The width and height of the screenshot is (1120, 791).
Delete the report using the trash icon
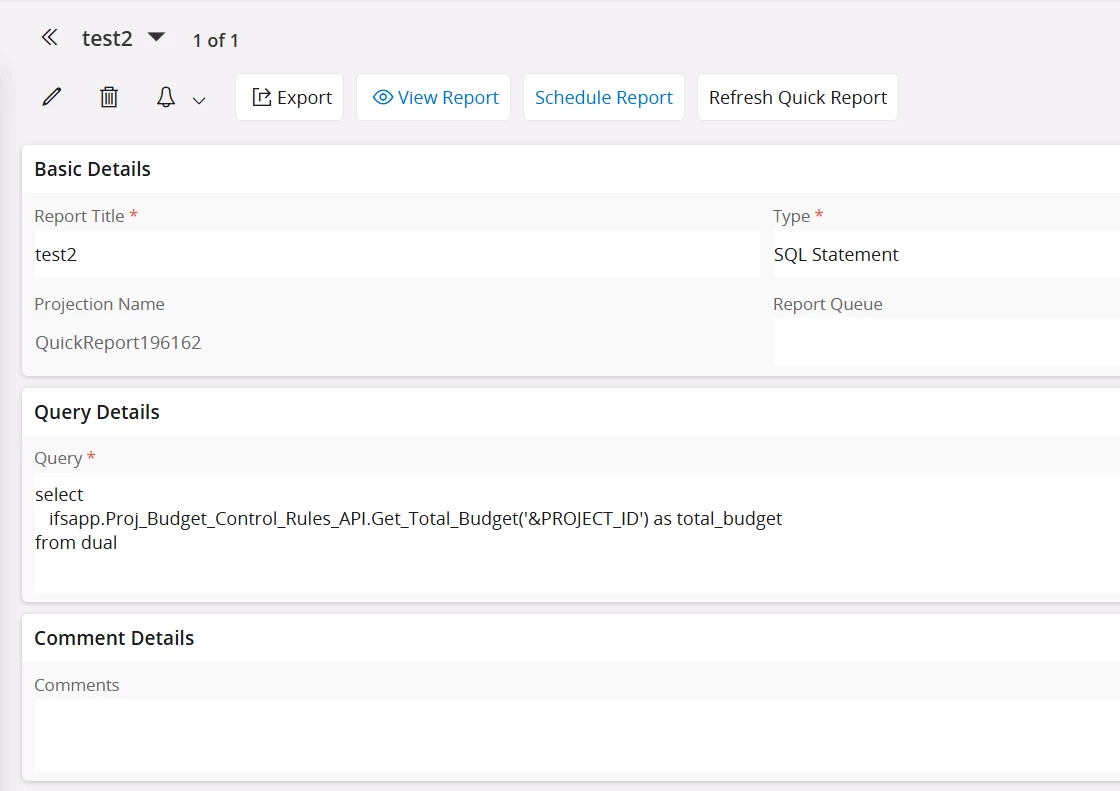coord(109,97)
